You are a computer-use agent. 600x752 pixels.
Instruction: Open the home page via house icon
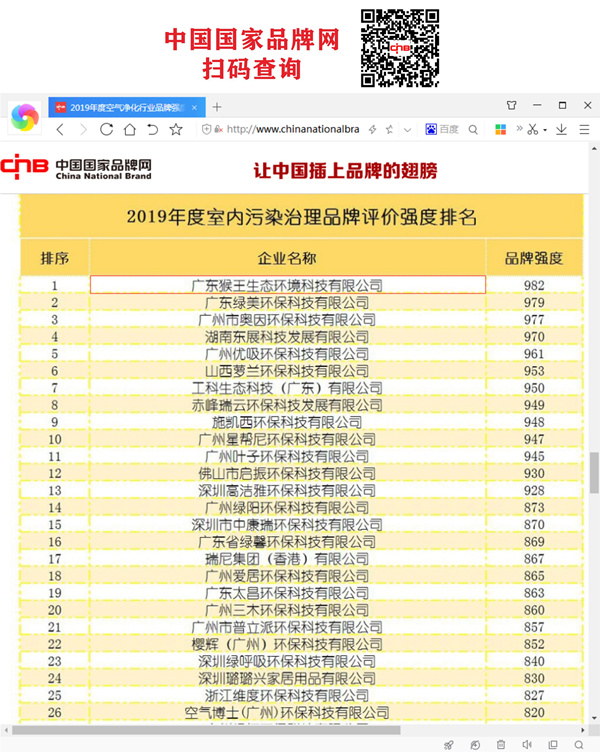pos(129,129)
